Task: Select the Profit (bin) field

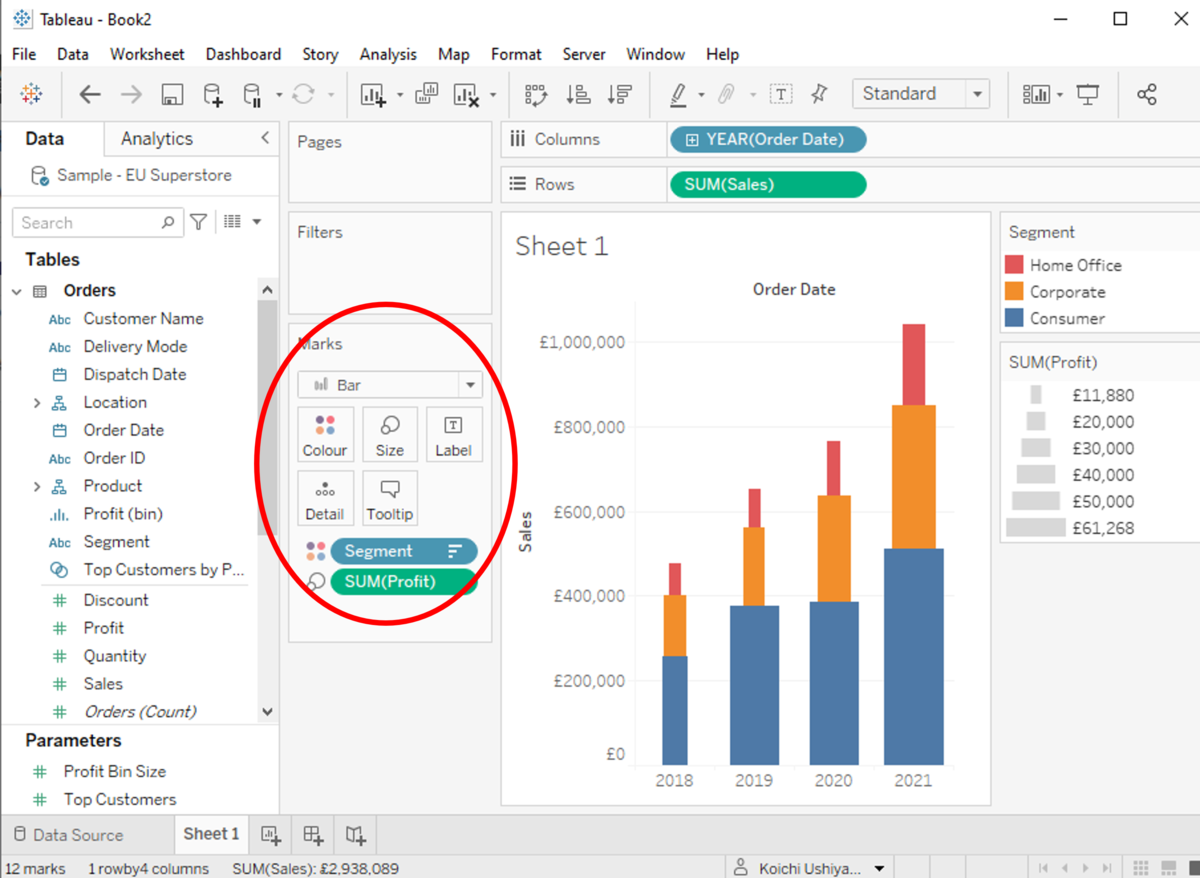Action: (x=123, y=514)
